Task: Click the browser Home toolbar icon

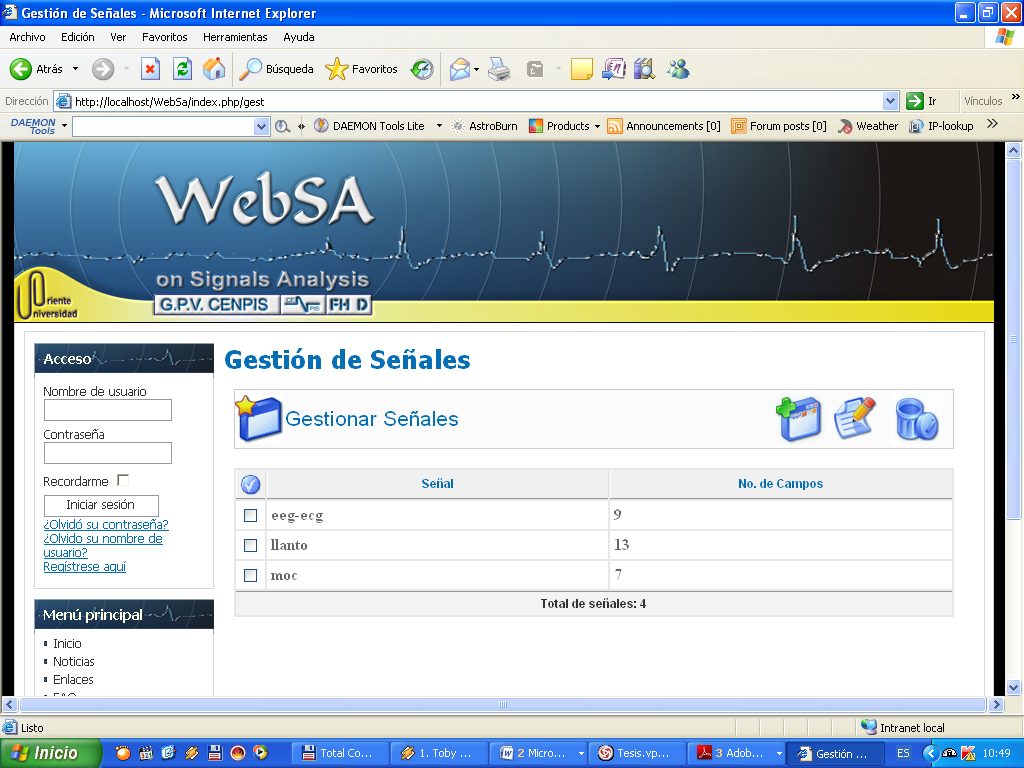Action: click(x=214, y=69)
